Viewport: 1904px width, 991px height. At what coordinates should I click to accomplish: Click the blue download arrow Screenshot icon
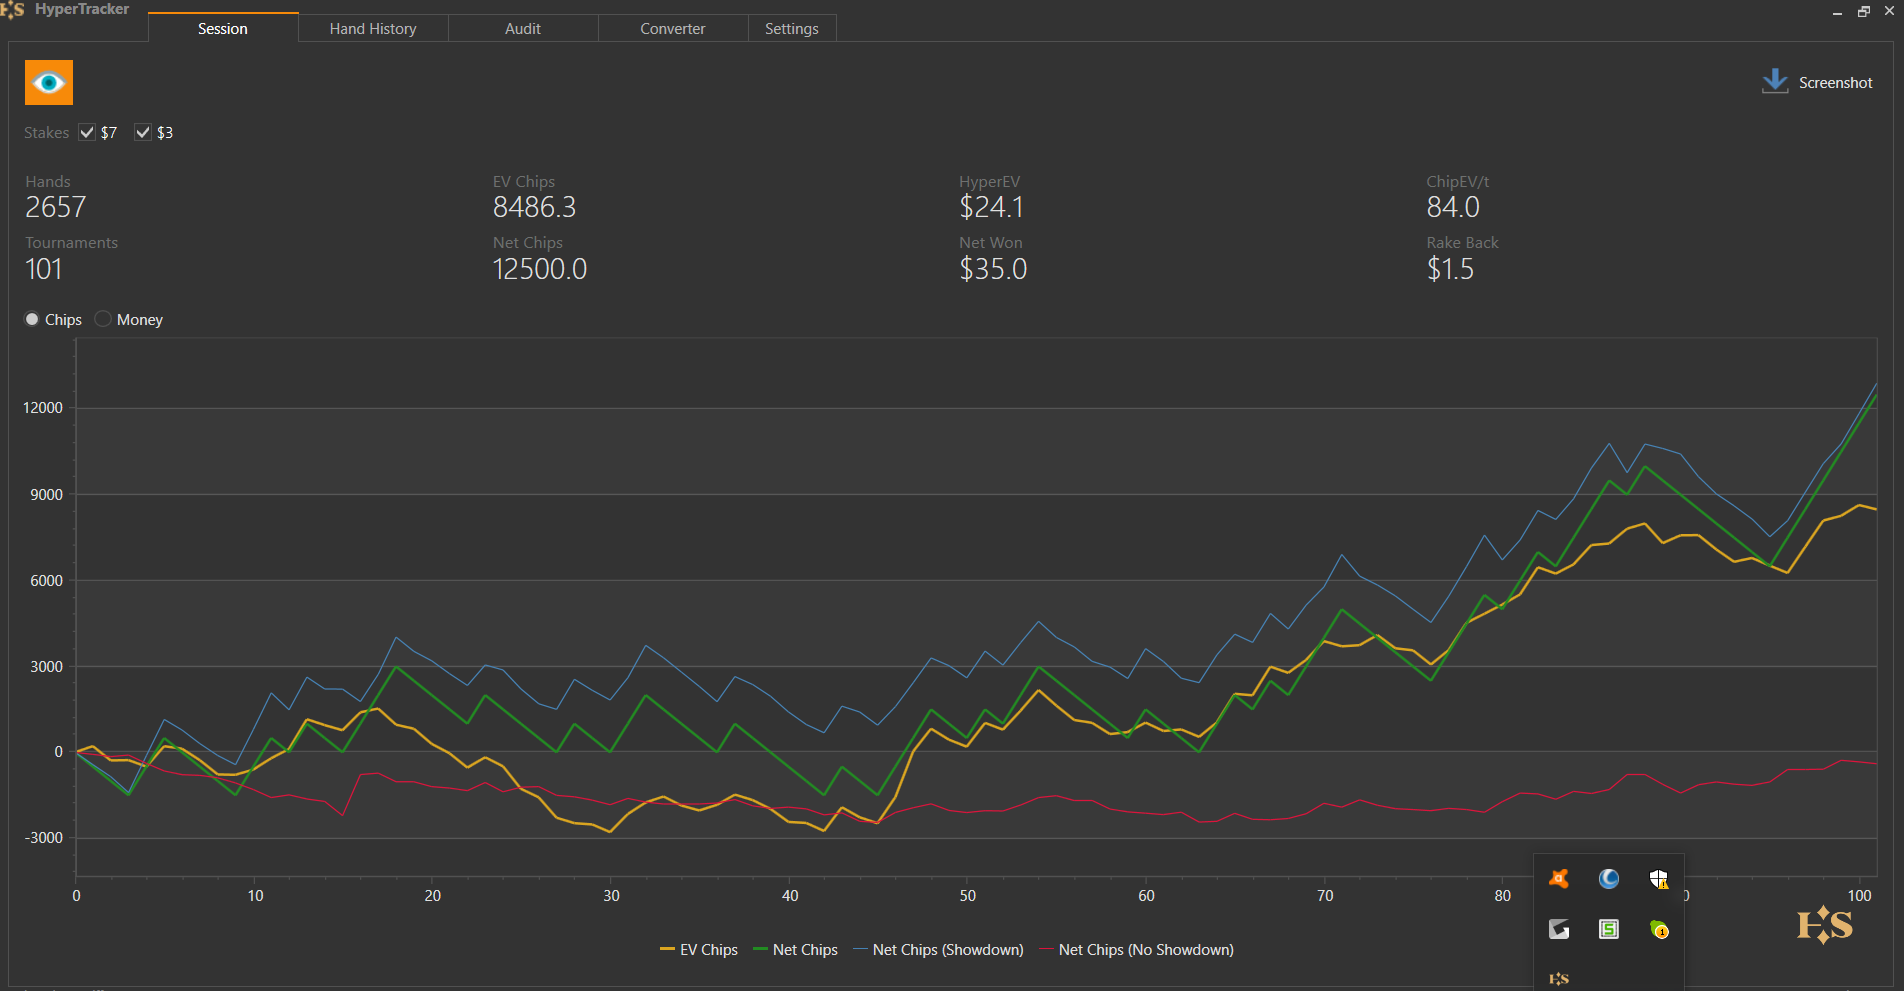[x=1775, y=82]
